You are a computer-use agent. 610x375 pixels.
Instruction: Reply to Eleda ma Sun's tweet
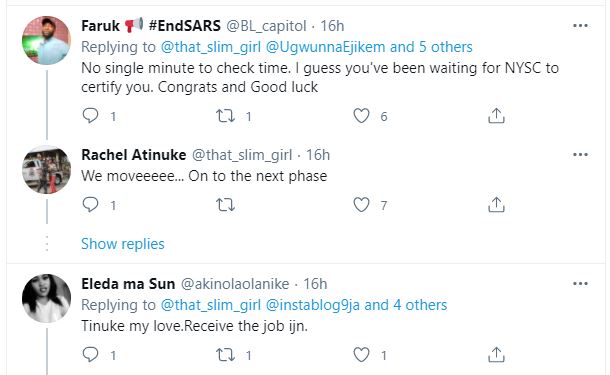[91, 354]
